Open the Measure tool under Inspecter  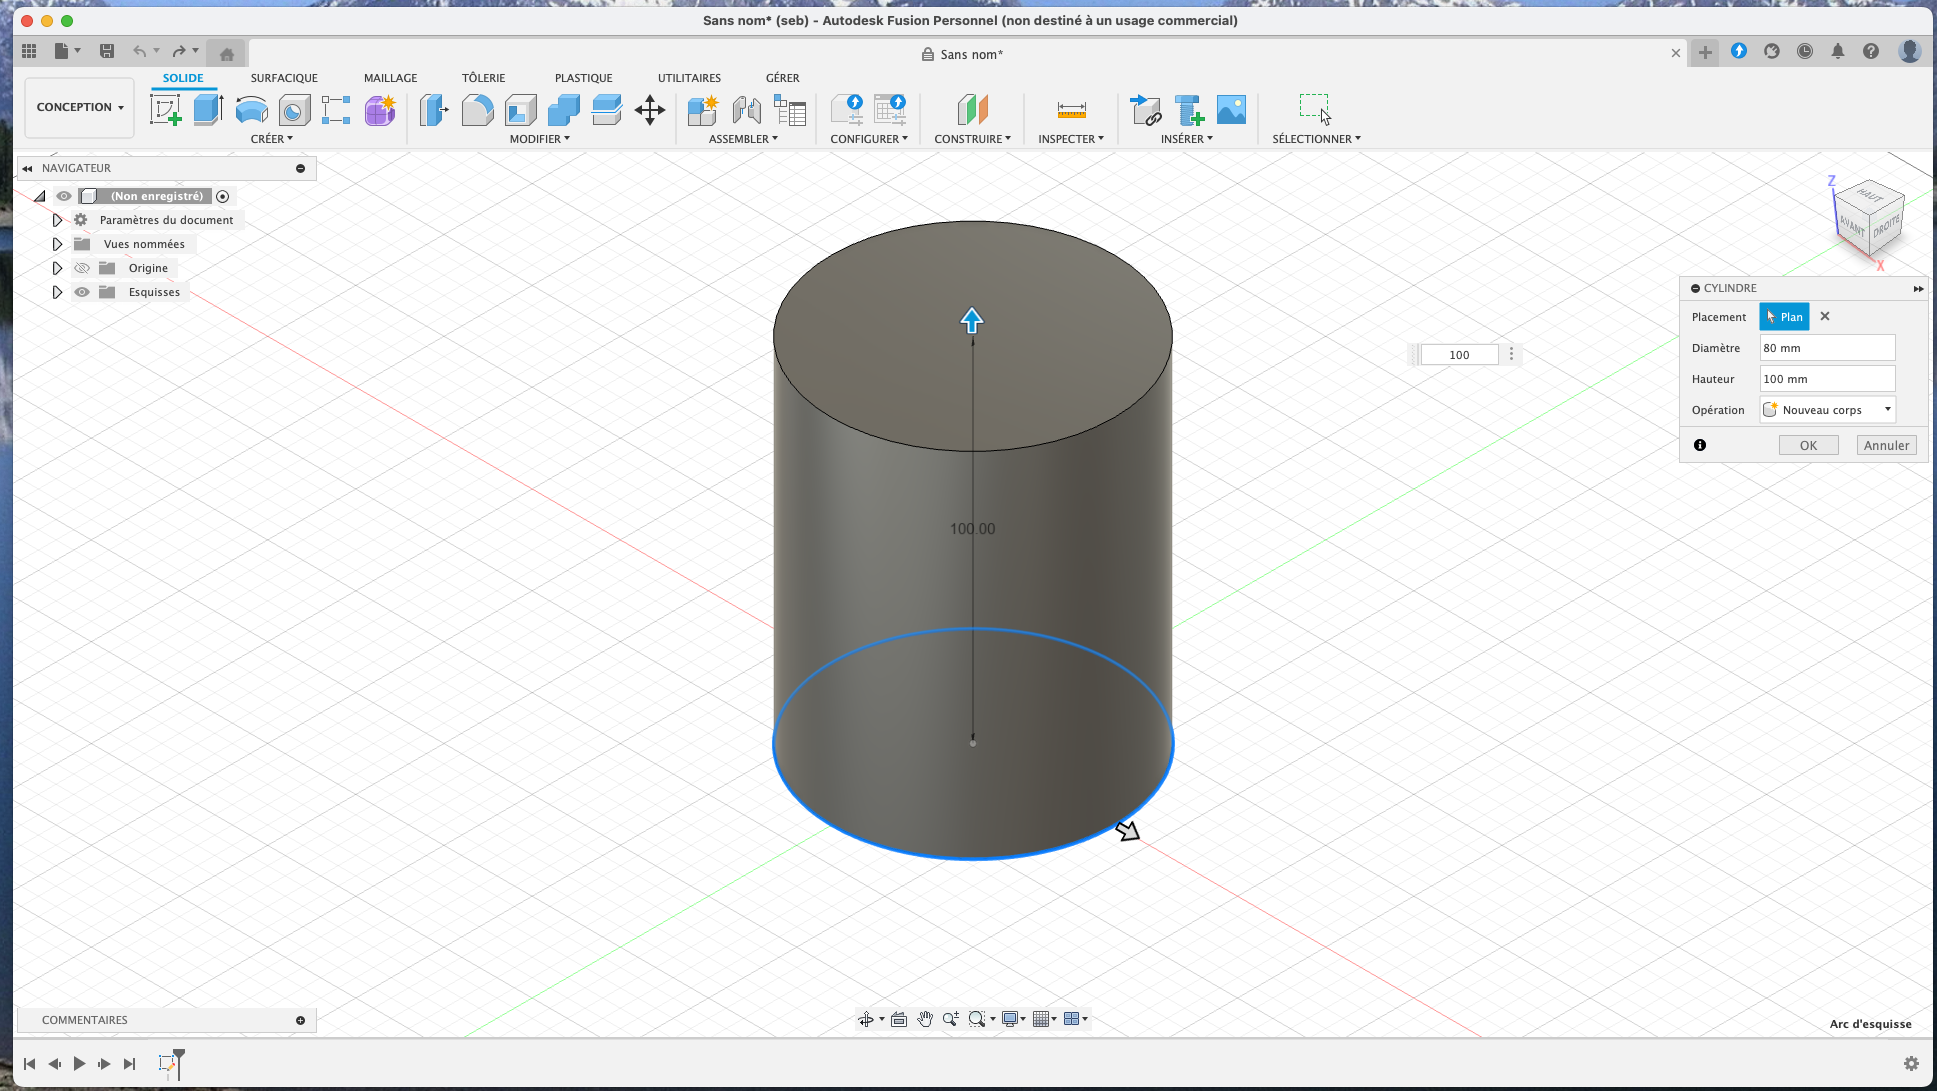1071,110
